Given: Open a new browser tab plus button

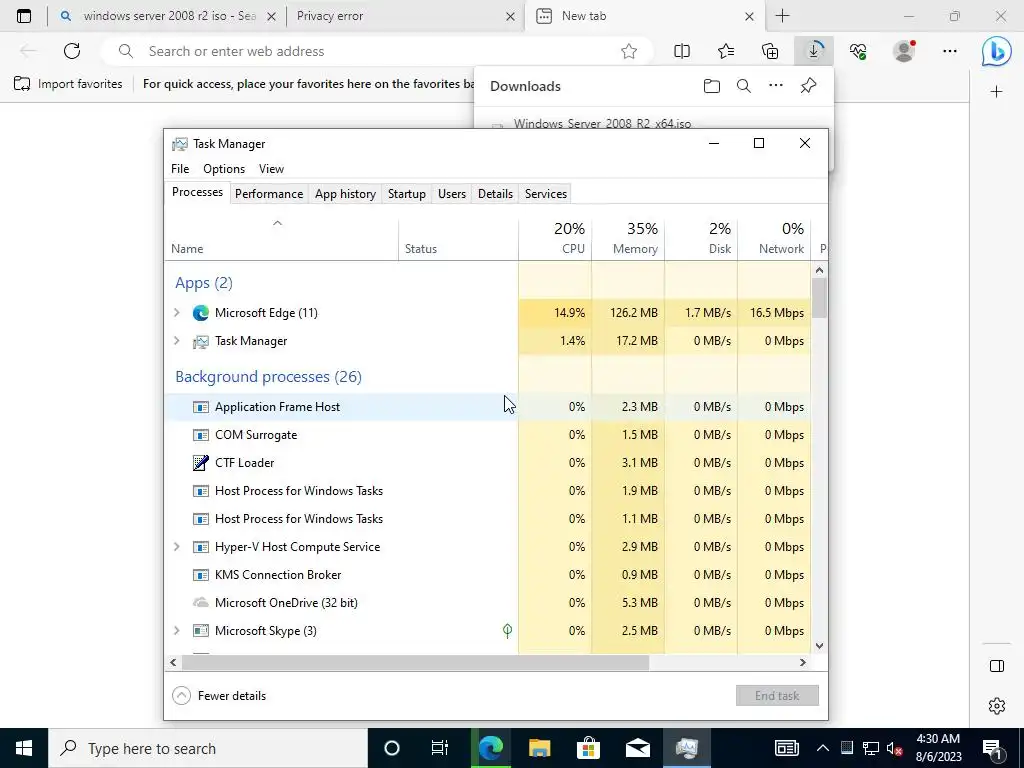Looking at the screenshot, I should (x=782, y=16).
